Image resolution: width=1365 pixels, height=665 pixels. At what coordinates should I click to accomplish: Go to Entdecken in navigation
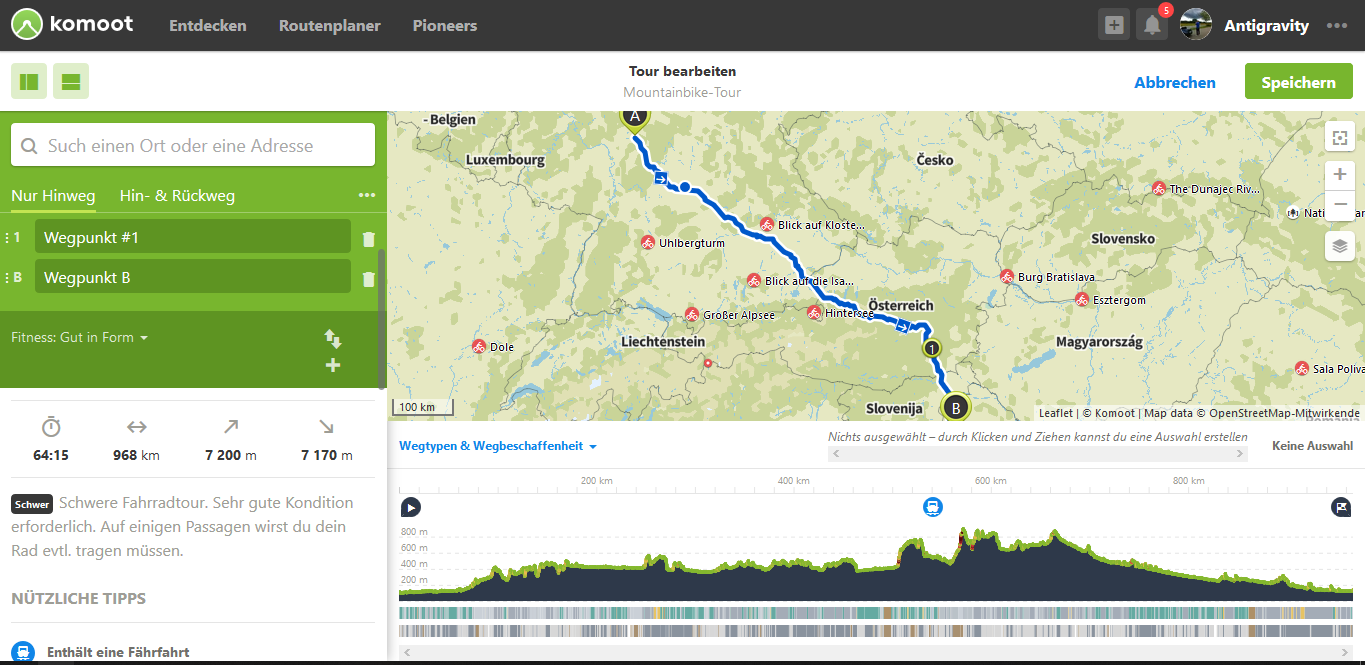(208, 26)
